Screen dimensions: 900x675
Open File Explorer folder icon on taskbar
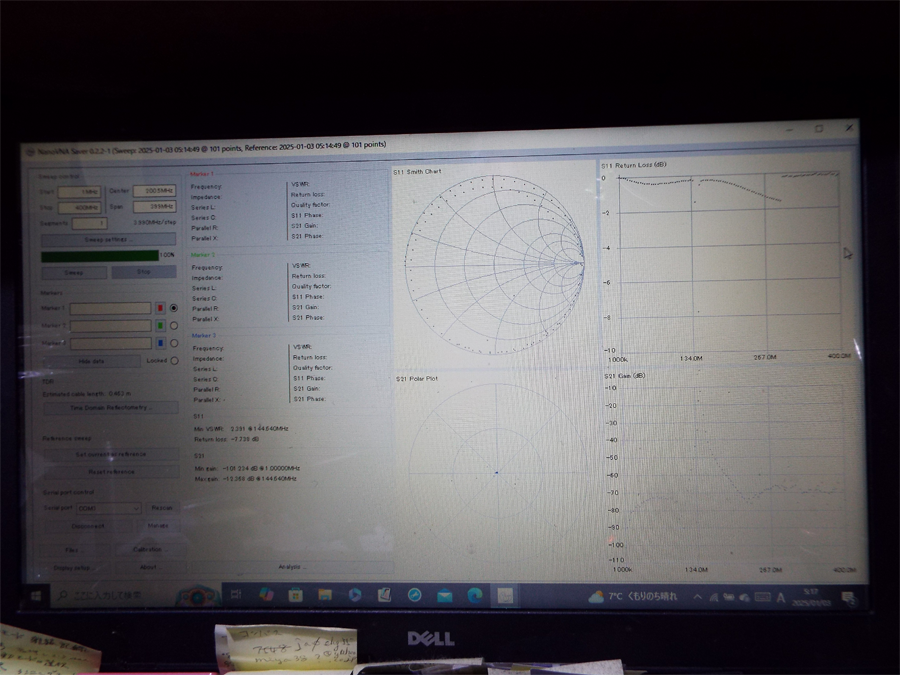[325, 595]
